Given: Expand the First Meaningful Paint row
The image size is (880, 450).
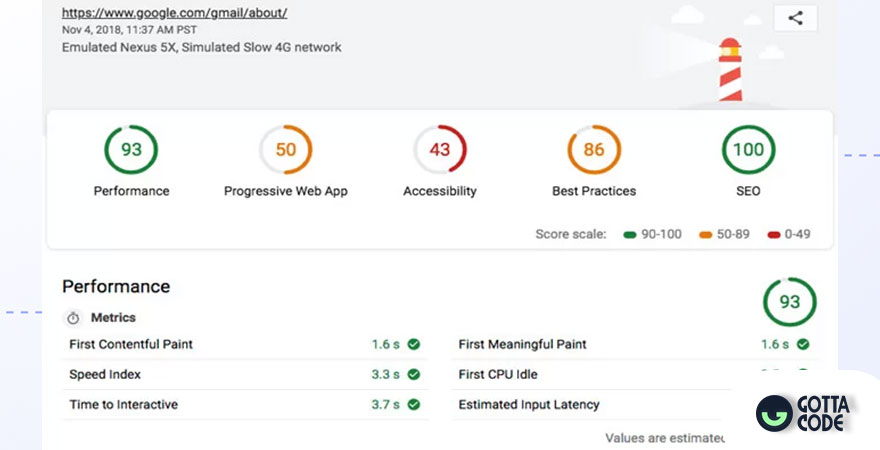Looking at the screenshot, I should (x=635, y=345).
